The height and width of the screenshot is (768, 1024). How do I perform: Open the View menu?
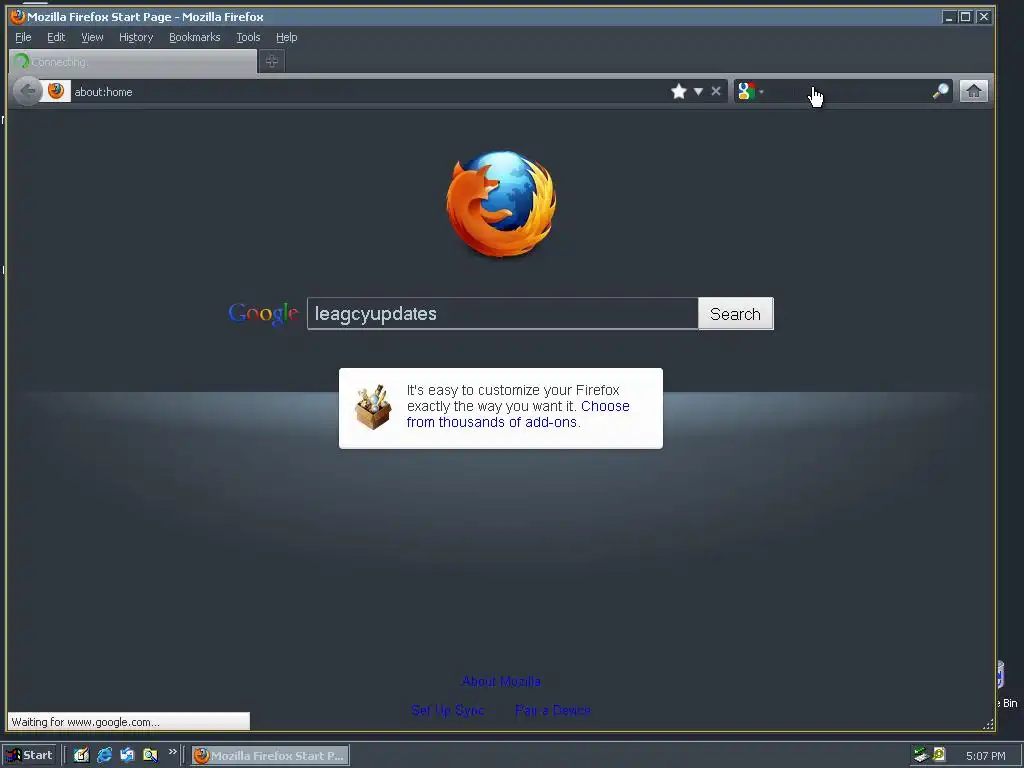pos(92,37)
